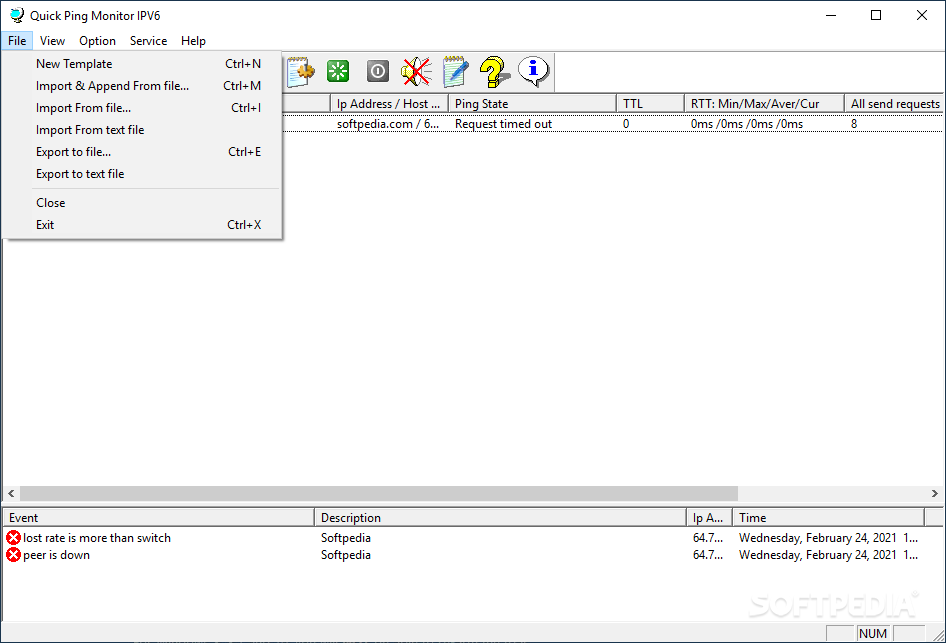Maximize the Quick Ping Monitor window
The image size is (946, 643).
point(876,15)
